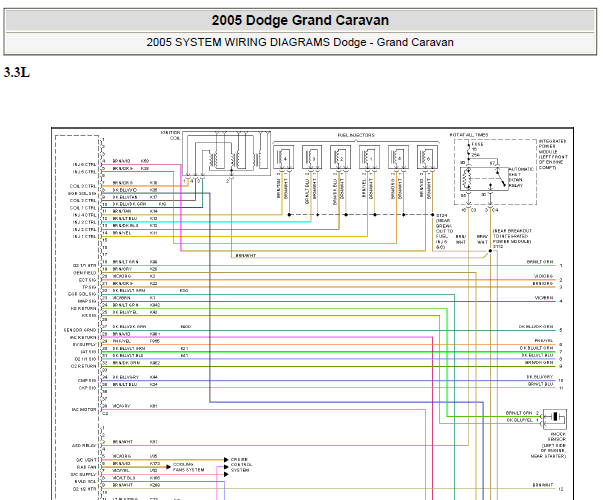Click fuel injector number 3 symbol

point(312,157)
